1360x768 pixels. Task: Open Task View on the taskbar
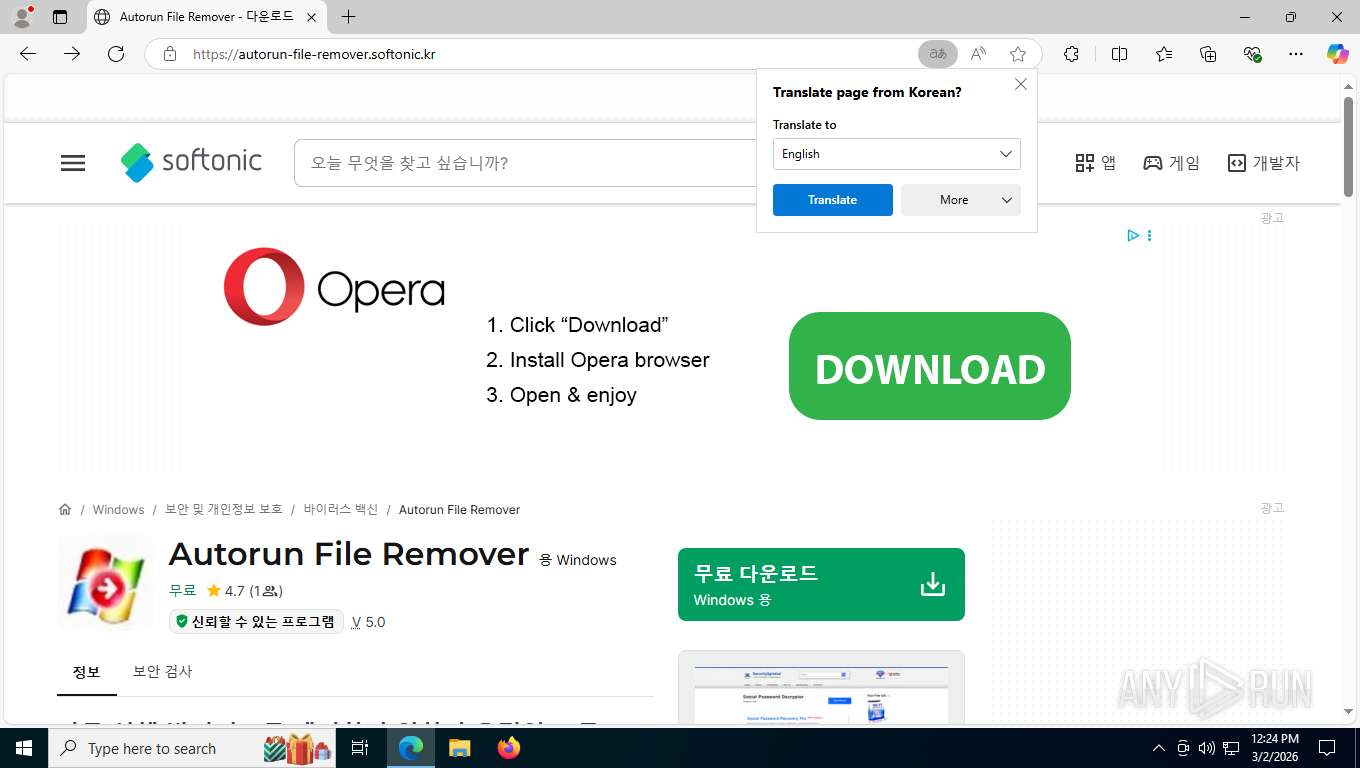(x=361, y=748)
